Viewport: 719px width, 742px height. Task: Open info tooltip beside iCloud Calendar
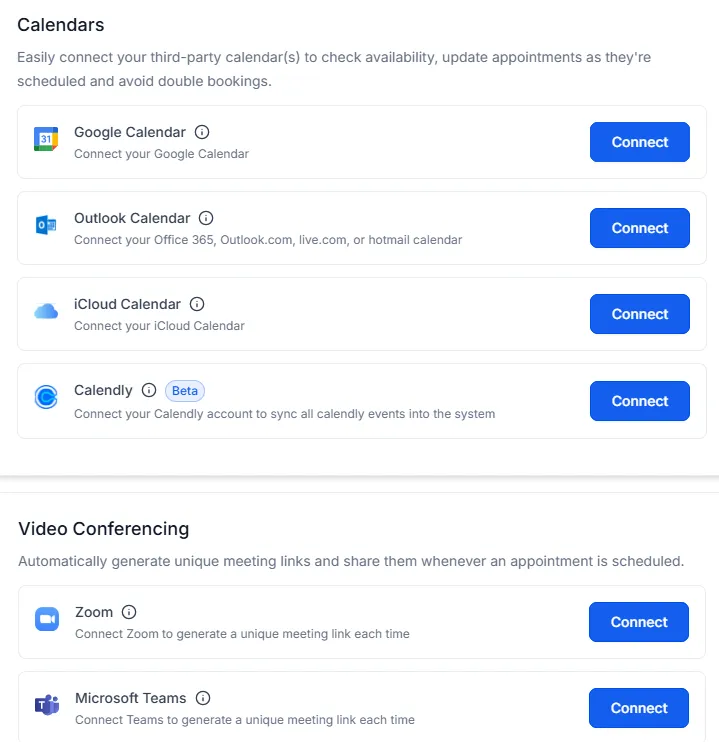[197, 304]
